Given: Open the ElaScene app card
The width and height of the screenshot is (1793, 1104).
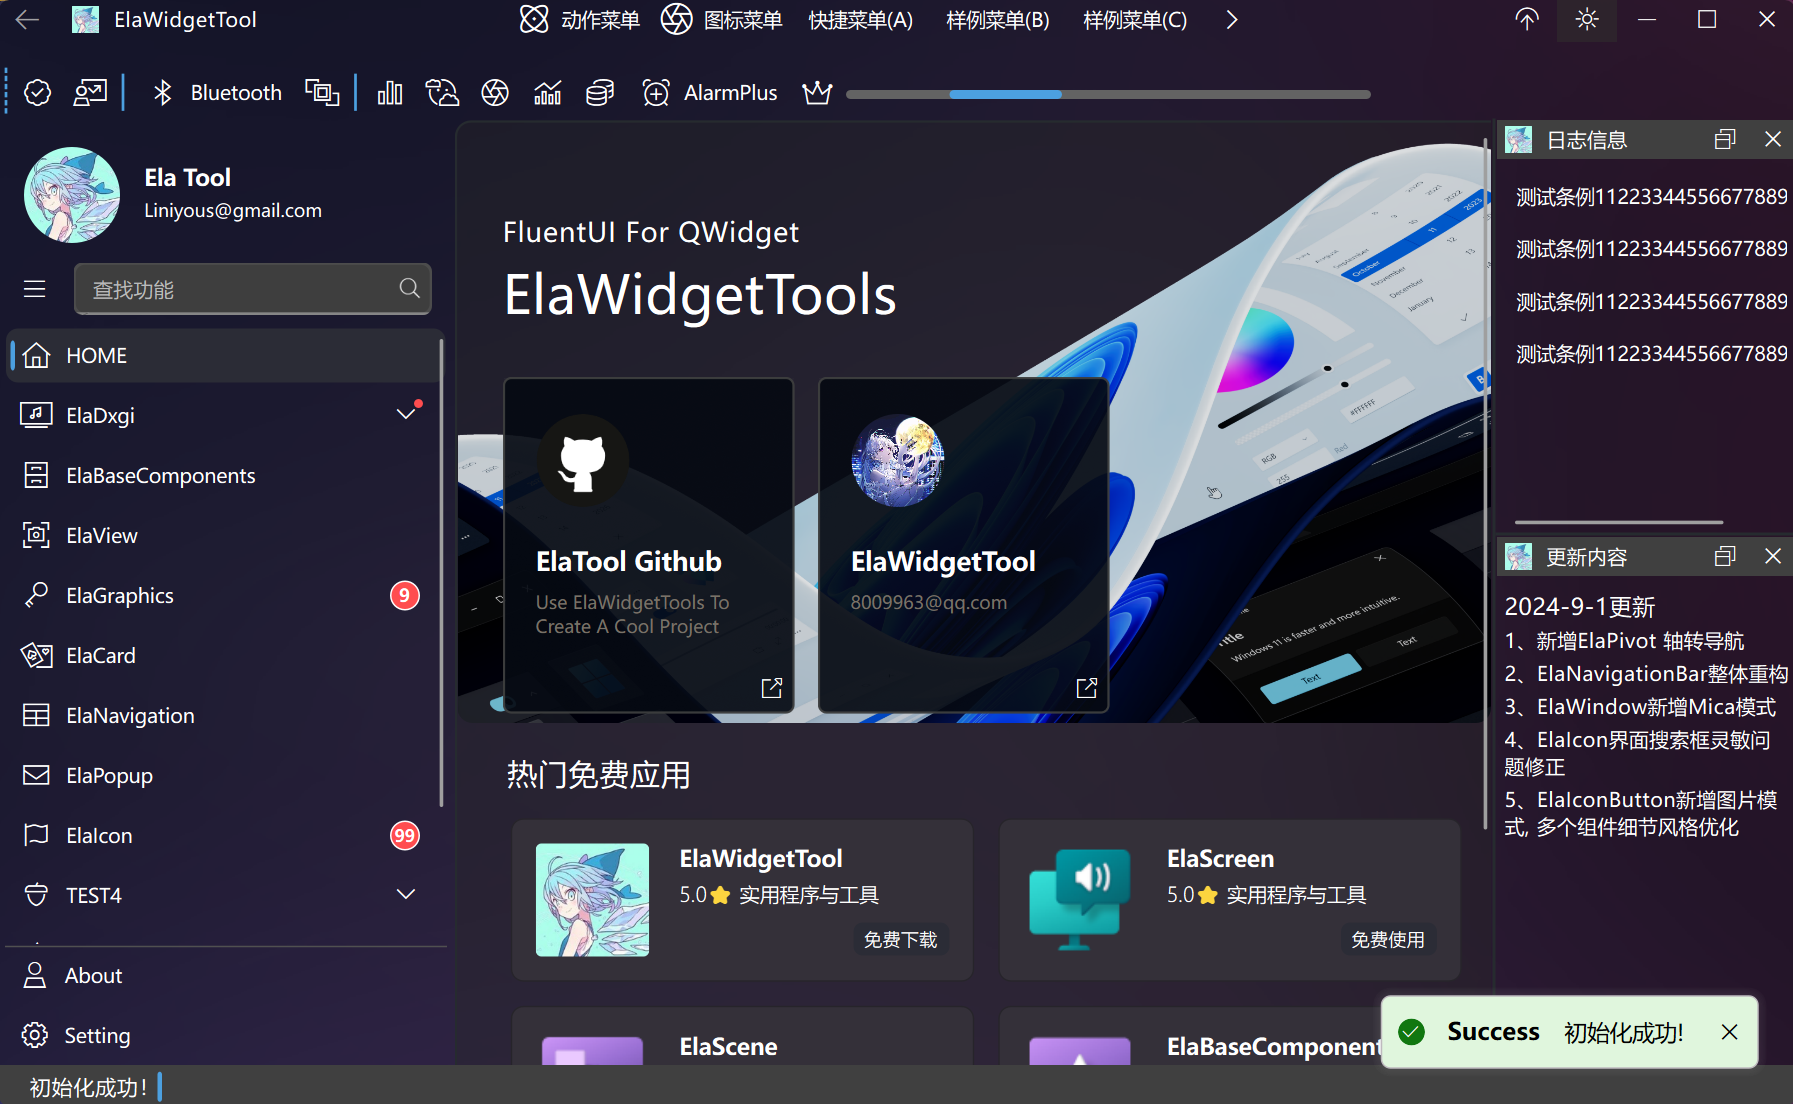Looking at the screenshot, I should (742, 1036).
